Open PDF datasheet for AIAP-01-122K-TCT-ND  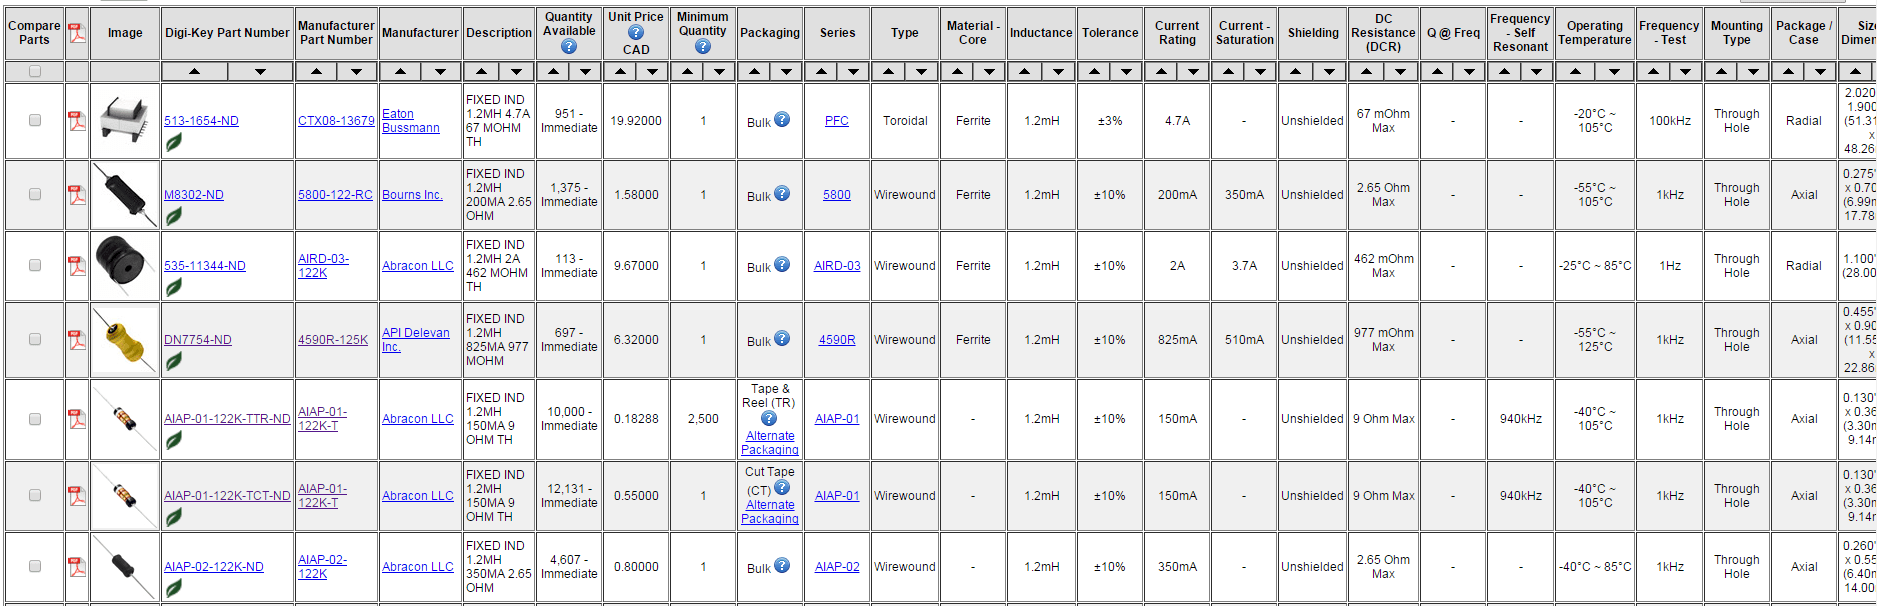click(x=77, y=495)
